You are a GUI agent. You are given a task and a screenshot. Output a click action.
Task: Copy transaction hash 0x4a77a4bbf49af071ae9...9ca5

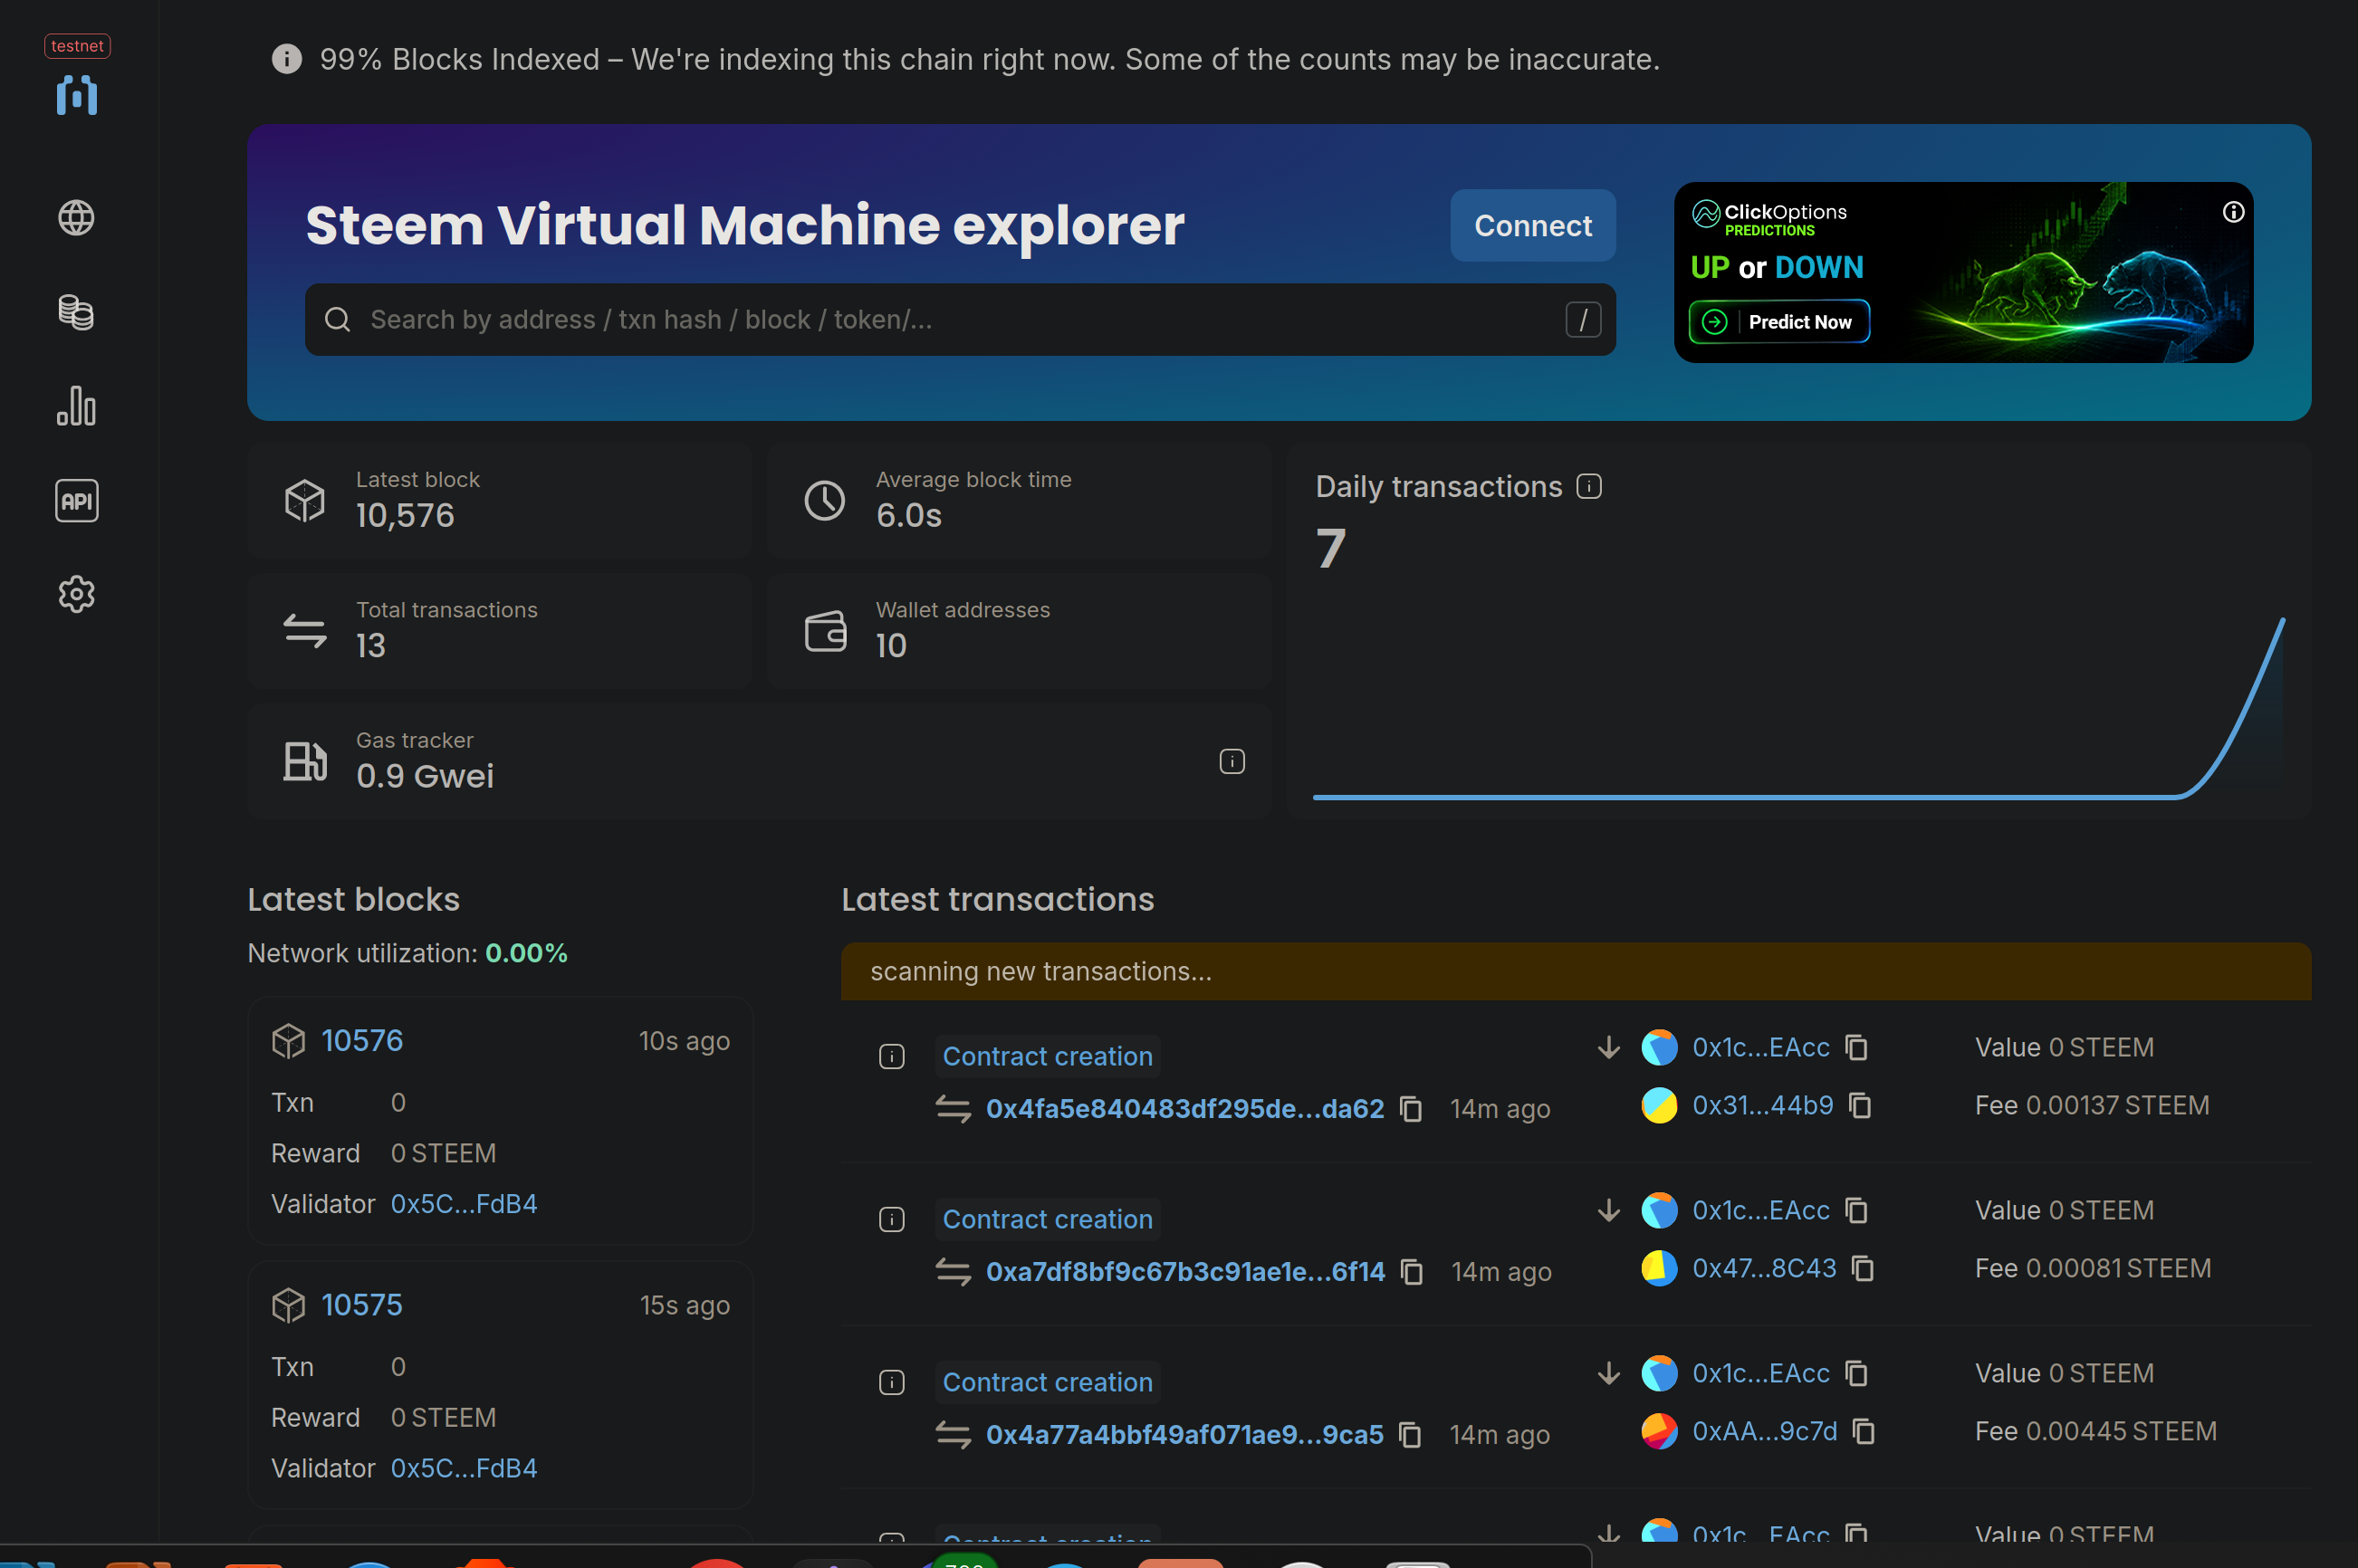click(x=1410, y=1434)
